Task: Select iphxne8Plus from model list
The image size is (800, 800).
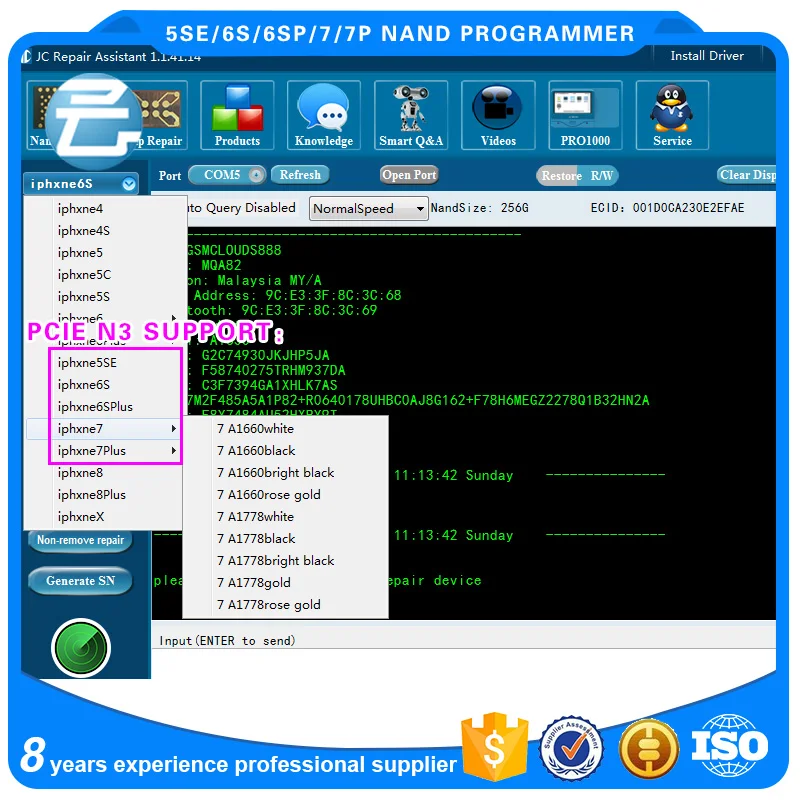Action: pos(105,495)
